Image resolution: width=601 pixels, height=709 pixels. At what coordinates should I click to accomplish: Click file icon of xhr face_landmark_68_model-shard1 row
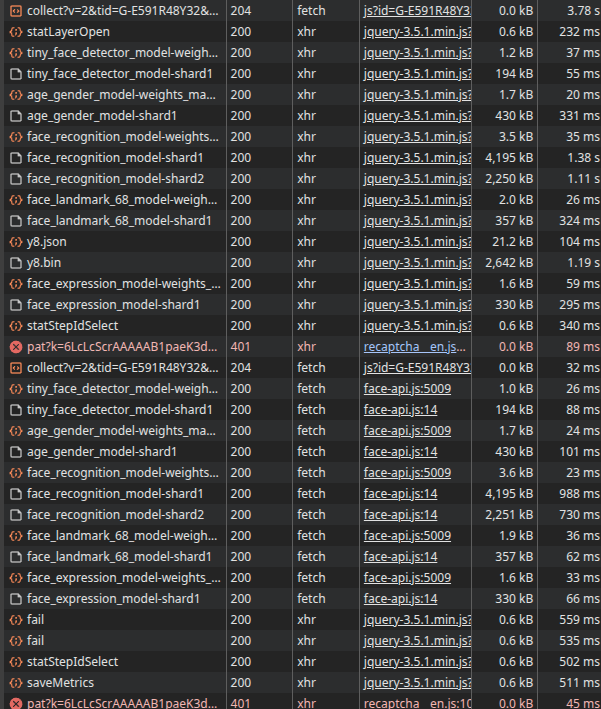(15, 221)
